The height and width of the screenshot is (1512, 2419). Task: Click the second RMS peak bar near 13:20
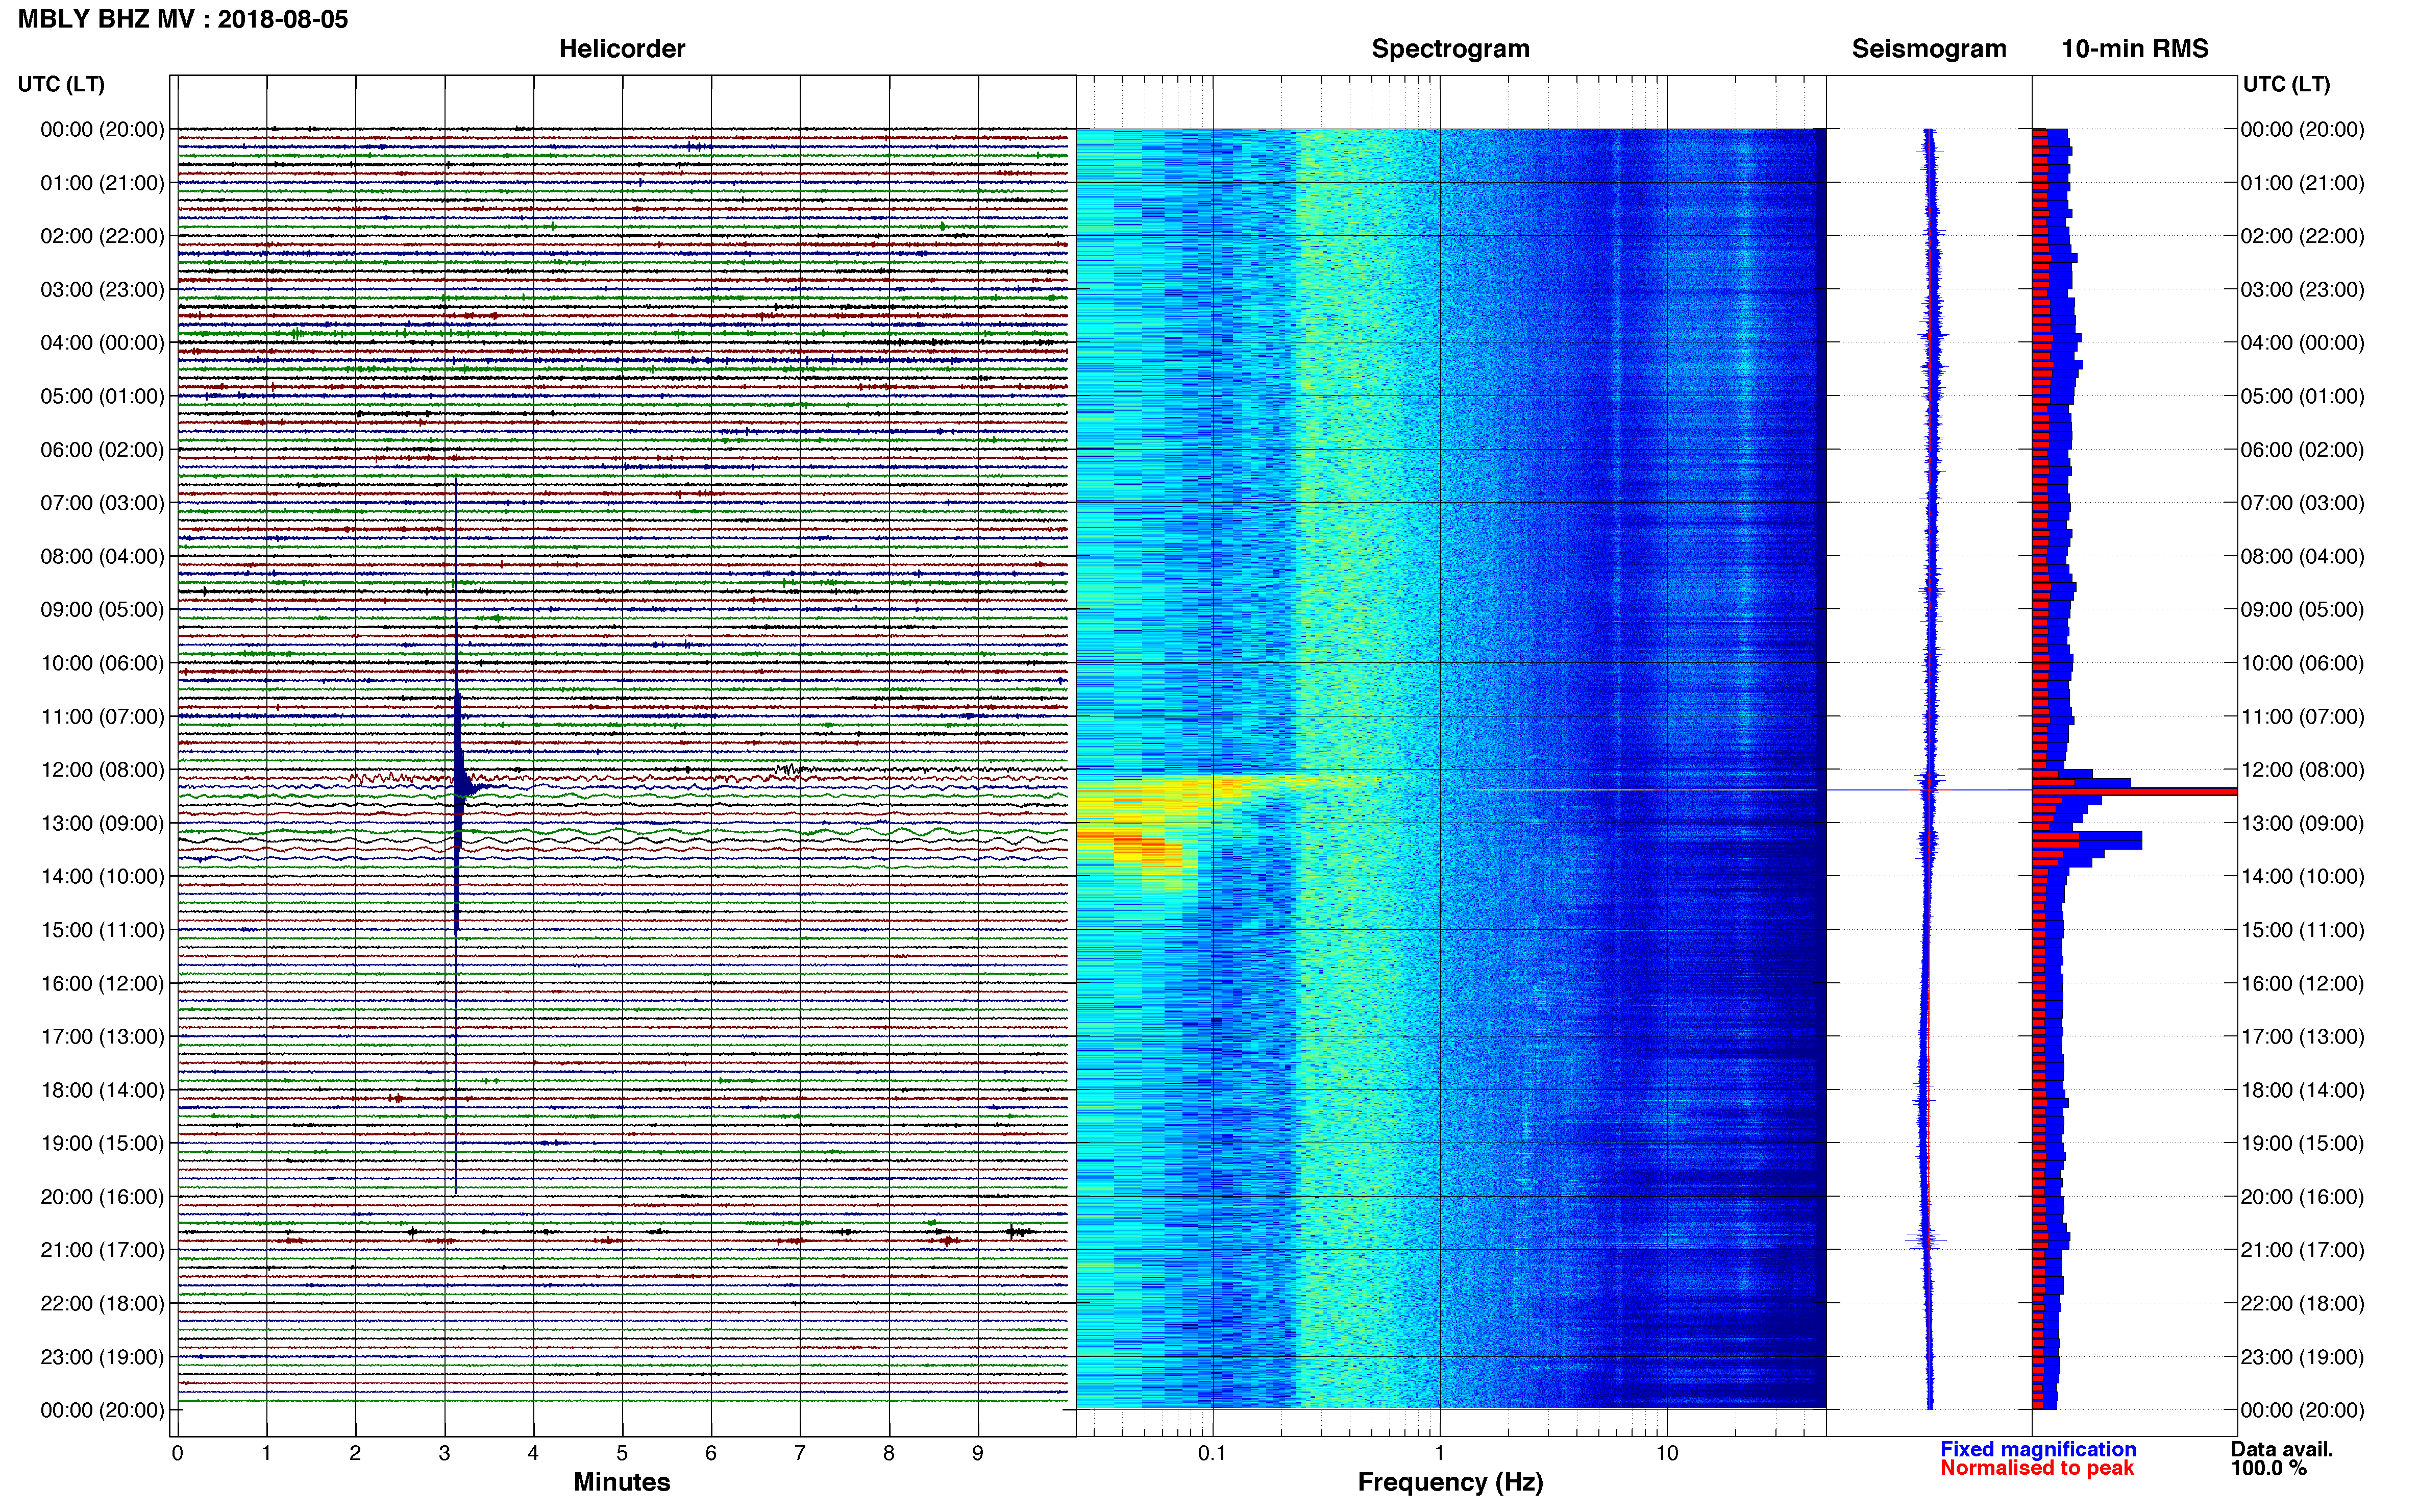[x=2087, y=840]
